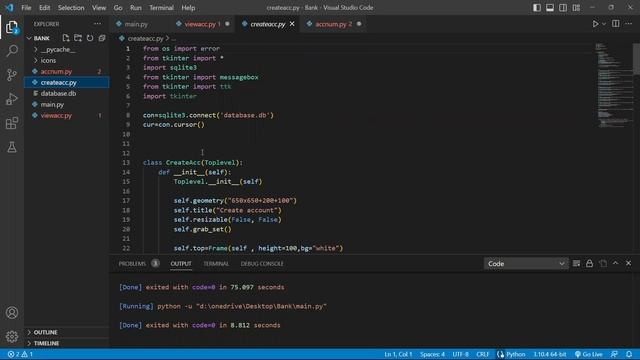Click the editor minimap preview
The width and height of the screenshot is (640, 360).
click(614, 86)
